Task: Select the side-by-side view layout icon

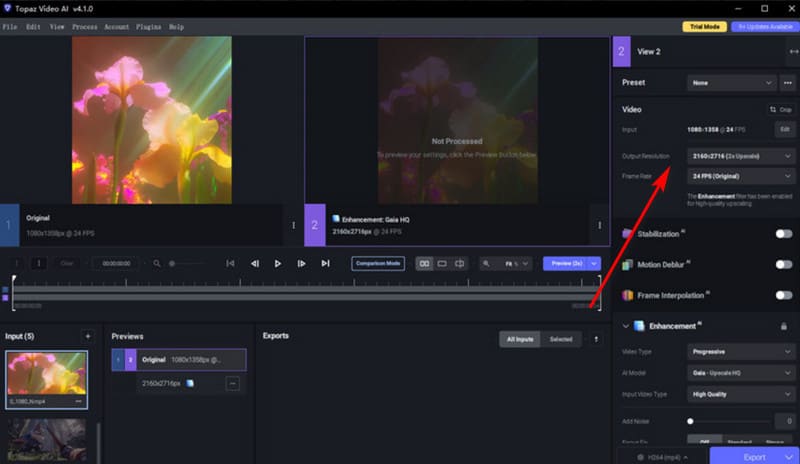Action: pyautogui.click(x=425, y=263)
